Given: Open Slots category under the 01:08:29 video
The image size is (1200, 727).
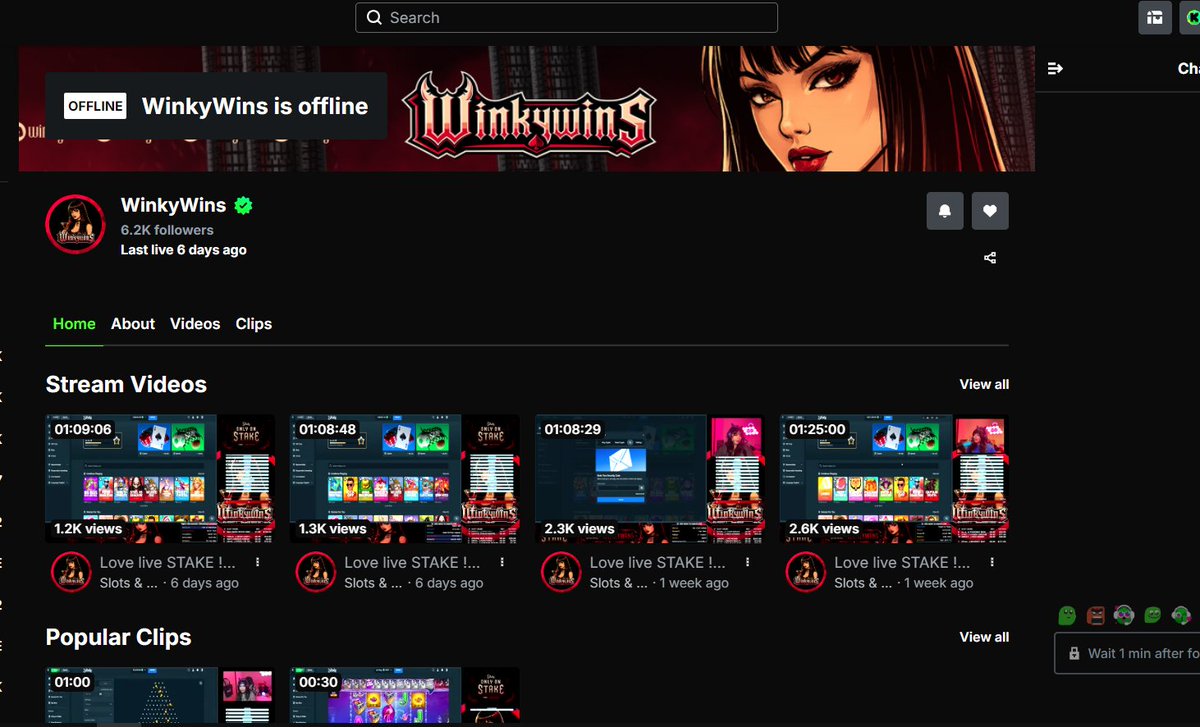Looking at the screenshot, I should pos(619,583).
